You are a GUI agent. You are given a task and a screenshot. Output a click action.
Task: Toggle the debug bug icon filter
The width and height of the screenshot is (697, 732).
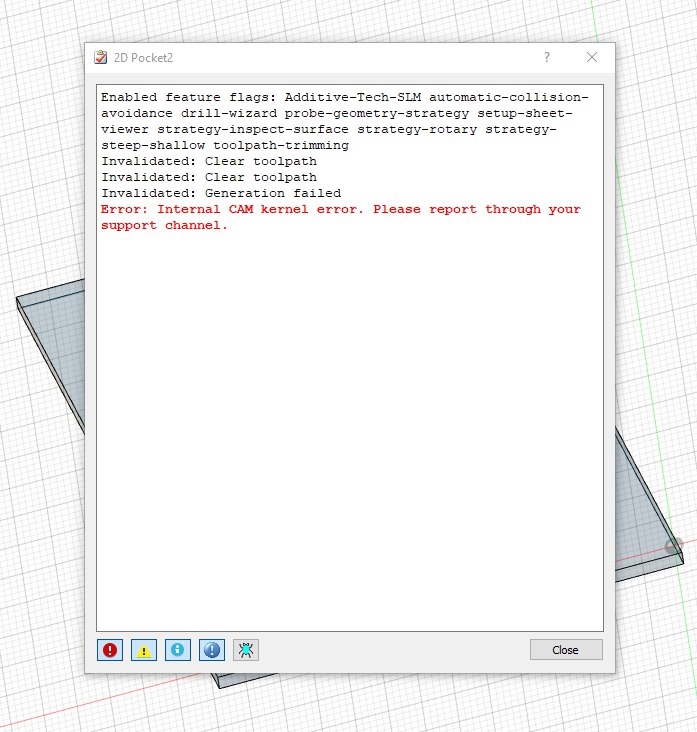pos(246,650)
